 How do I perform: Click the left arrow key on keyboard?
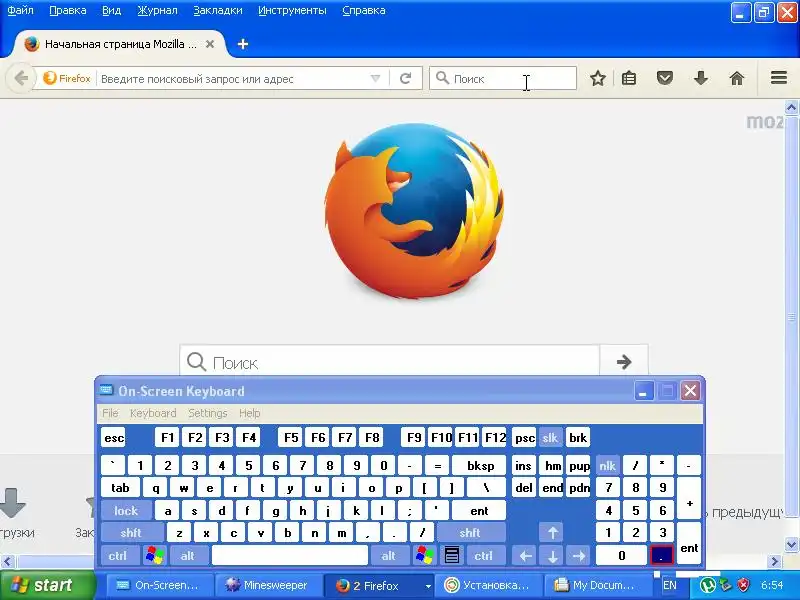526,555
